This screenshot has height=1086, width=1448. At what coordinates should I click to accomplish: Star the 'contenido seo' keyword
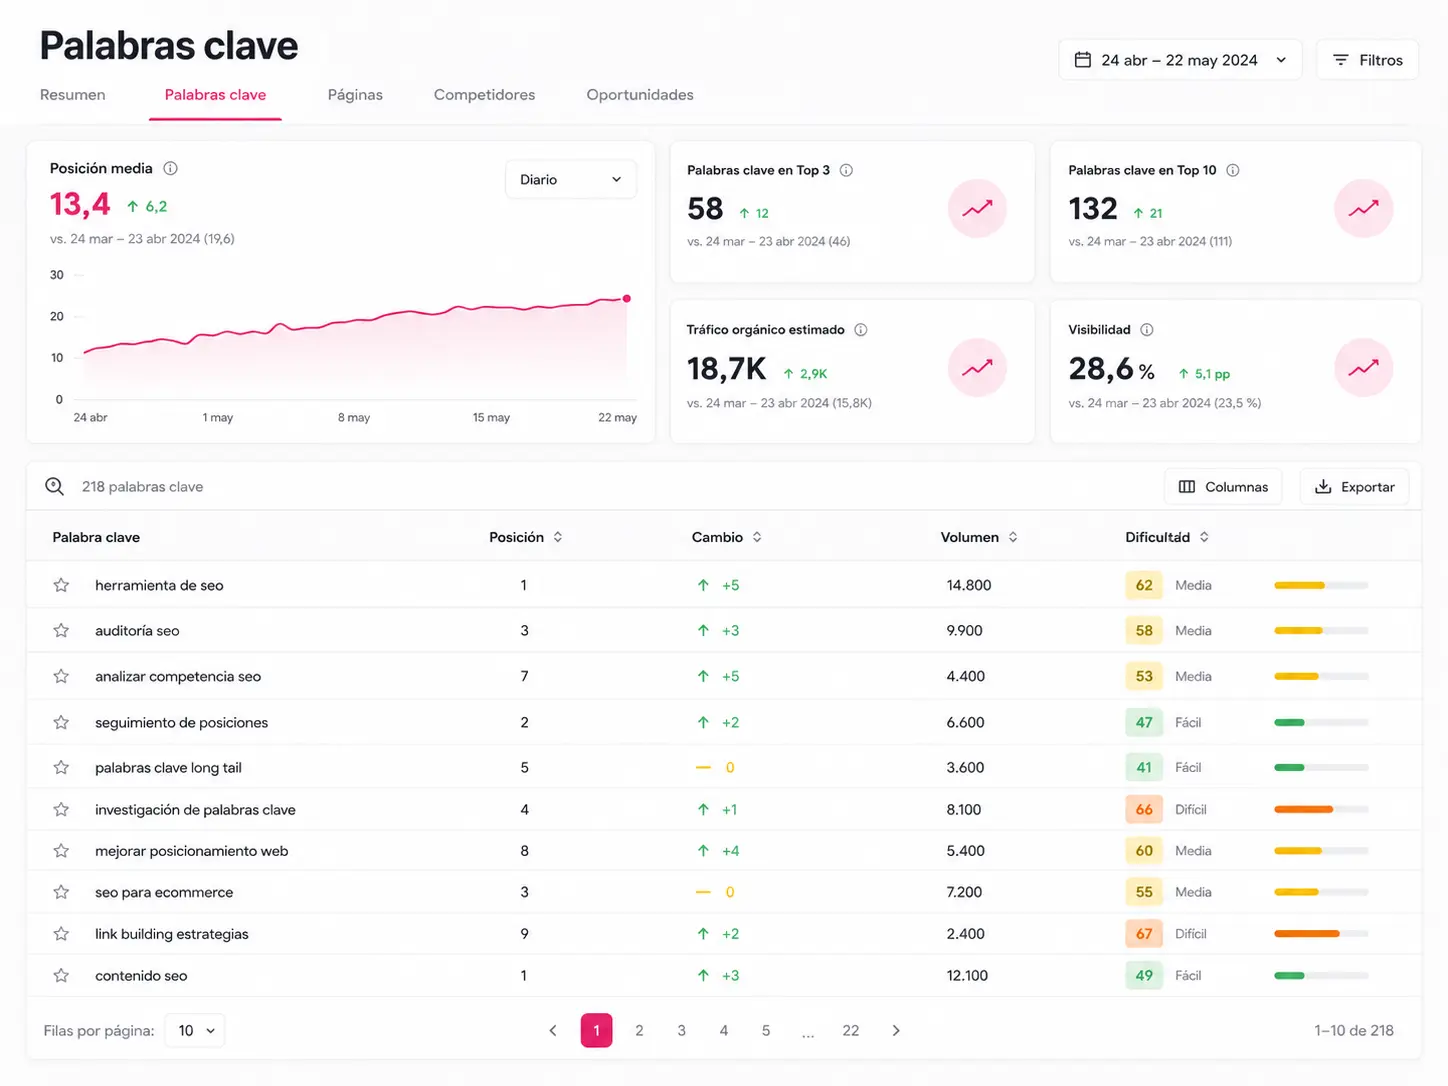[61, 975]
